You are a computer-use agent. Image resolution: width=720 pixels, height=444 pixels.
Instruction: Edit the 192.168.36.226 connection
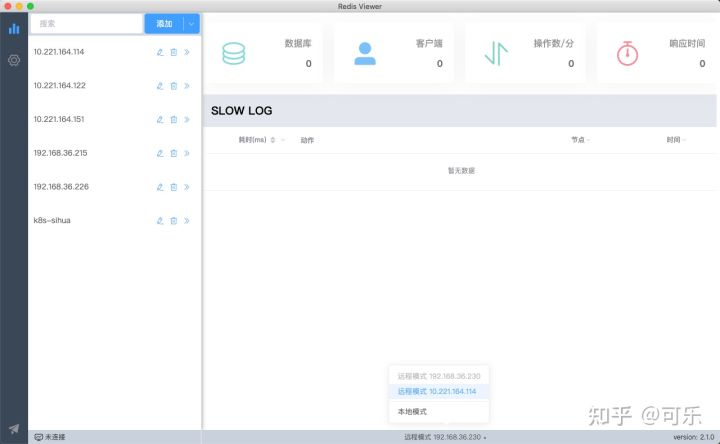(160, 187)
